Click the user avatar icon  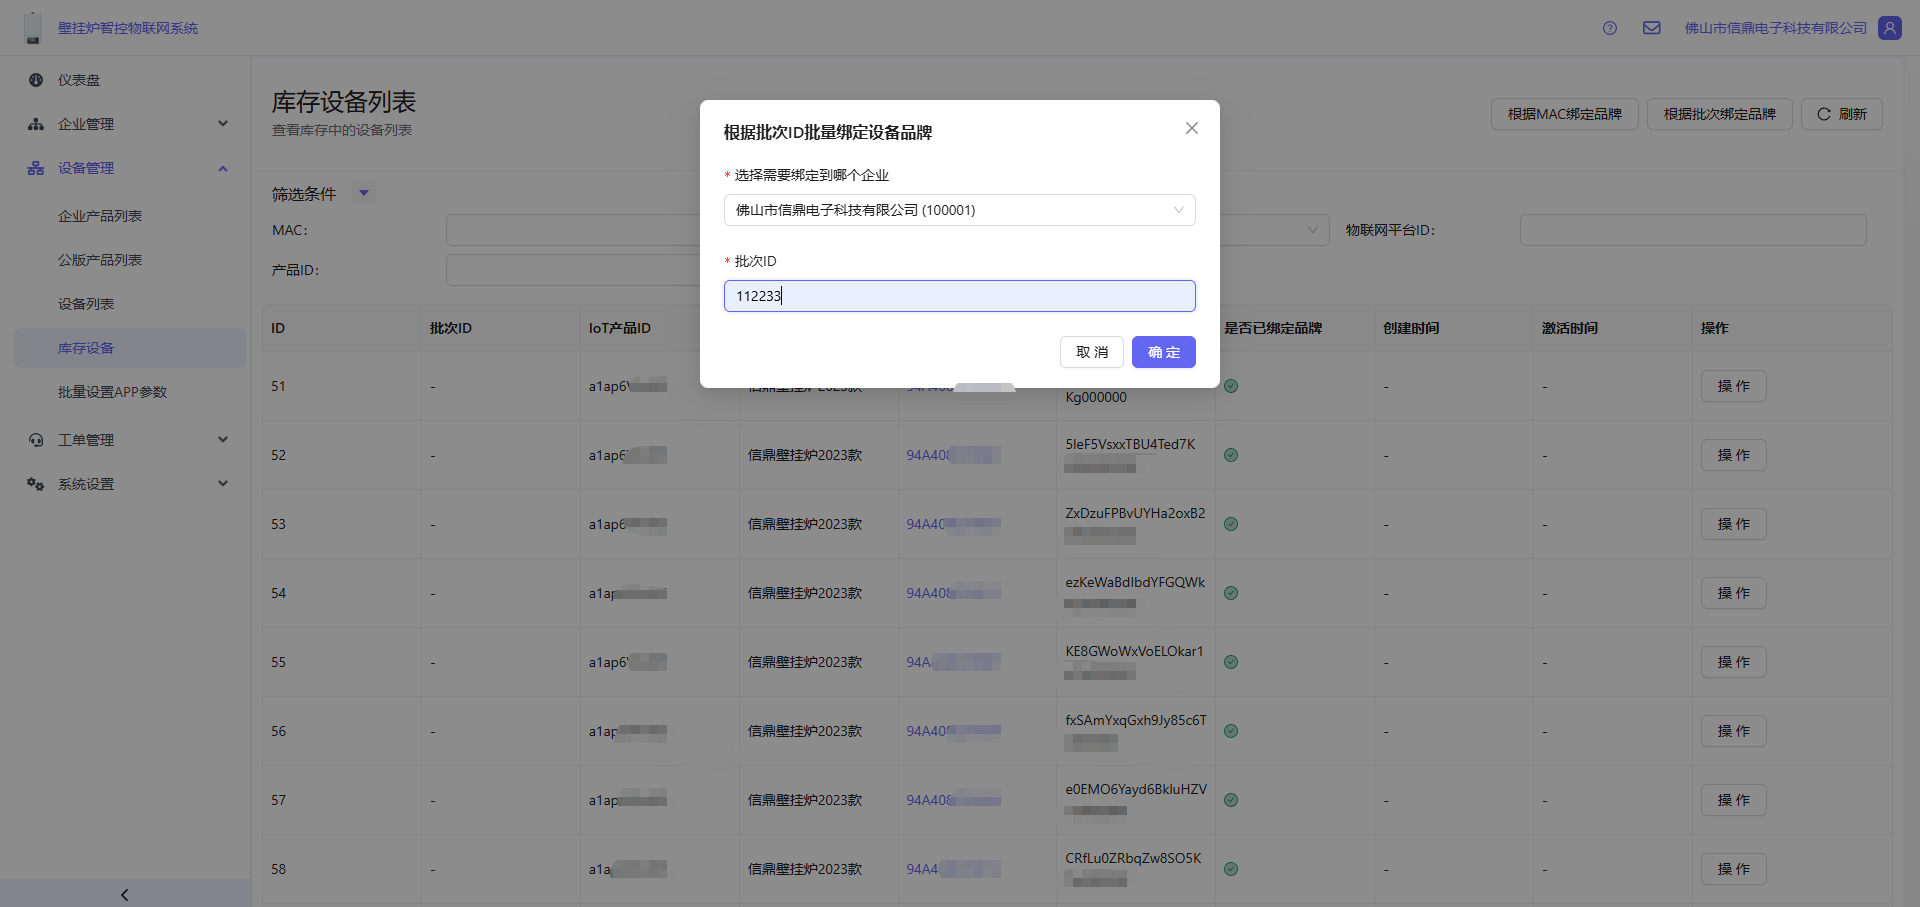pos(1889,28)
